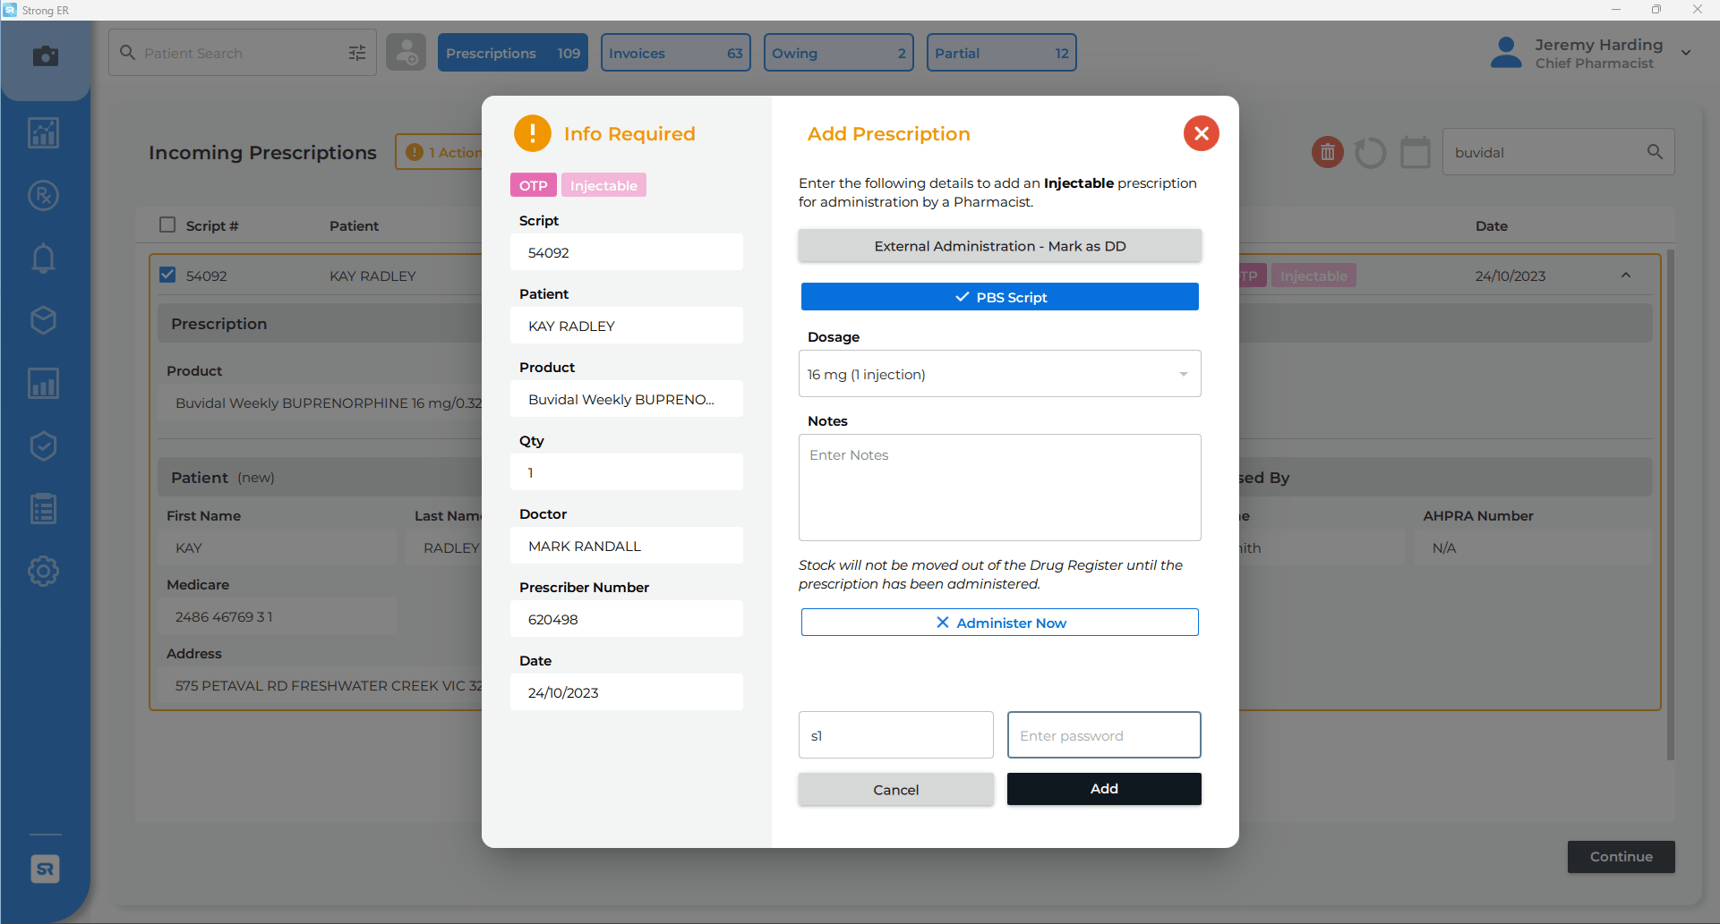Switch to the Owing 2 tab

(x=839, y=53)
